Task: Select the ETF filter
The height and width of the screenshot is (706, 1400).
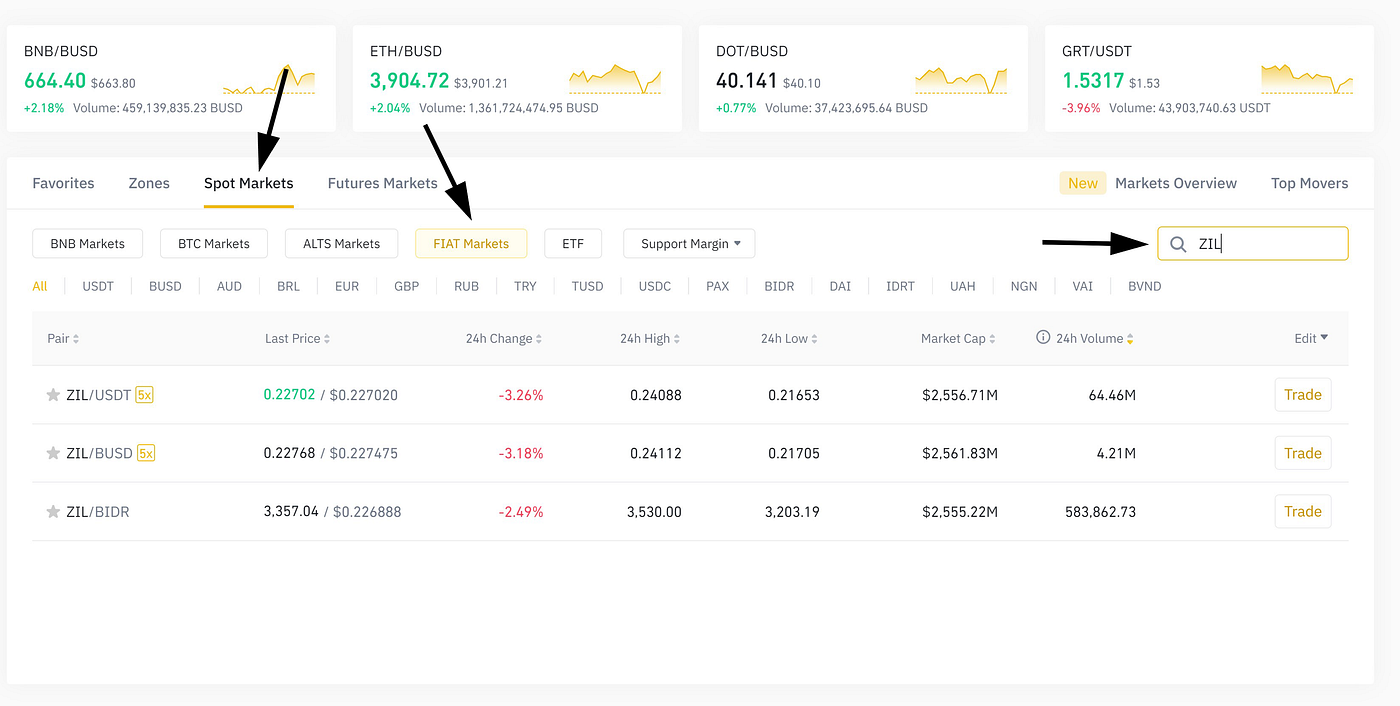Action: click(x=573, y=244)
